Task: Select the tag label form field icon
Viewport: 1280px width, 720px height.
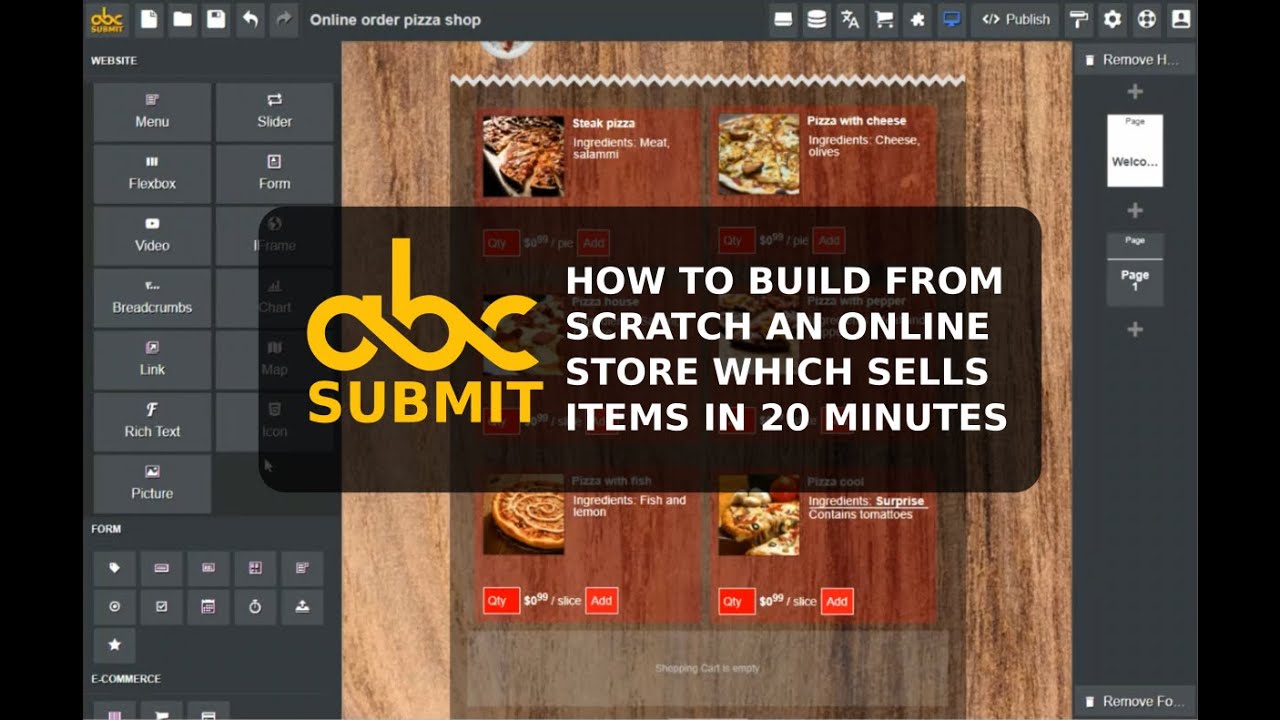Action: tap(114, 568)
